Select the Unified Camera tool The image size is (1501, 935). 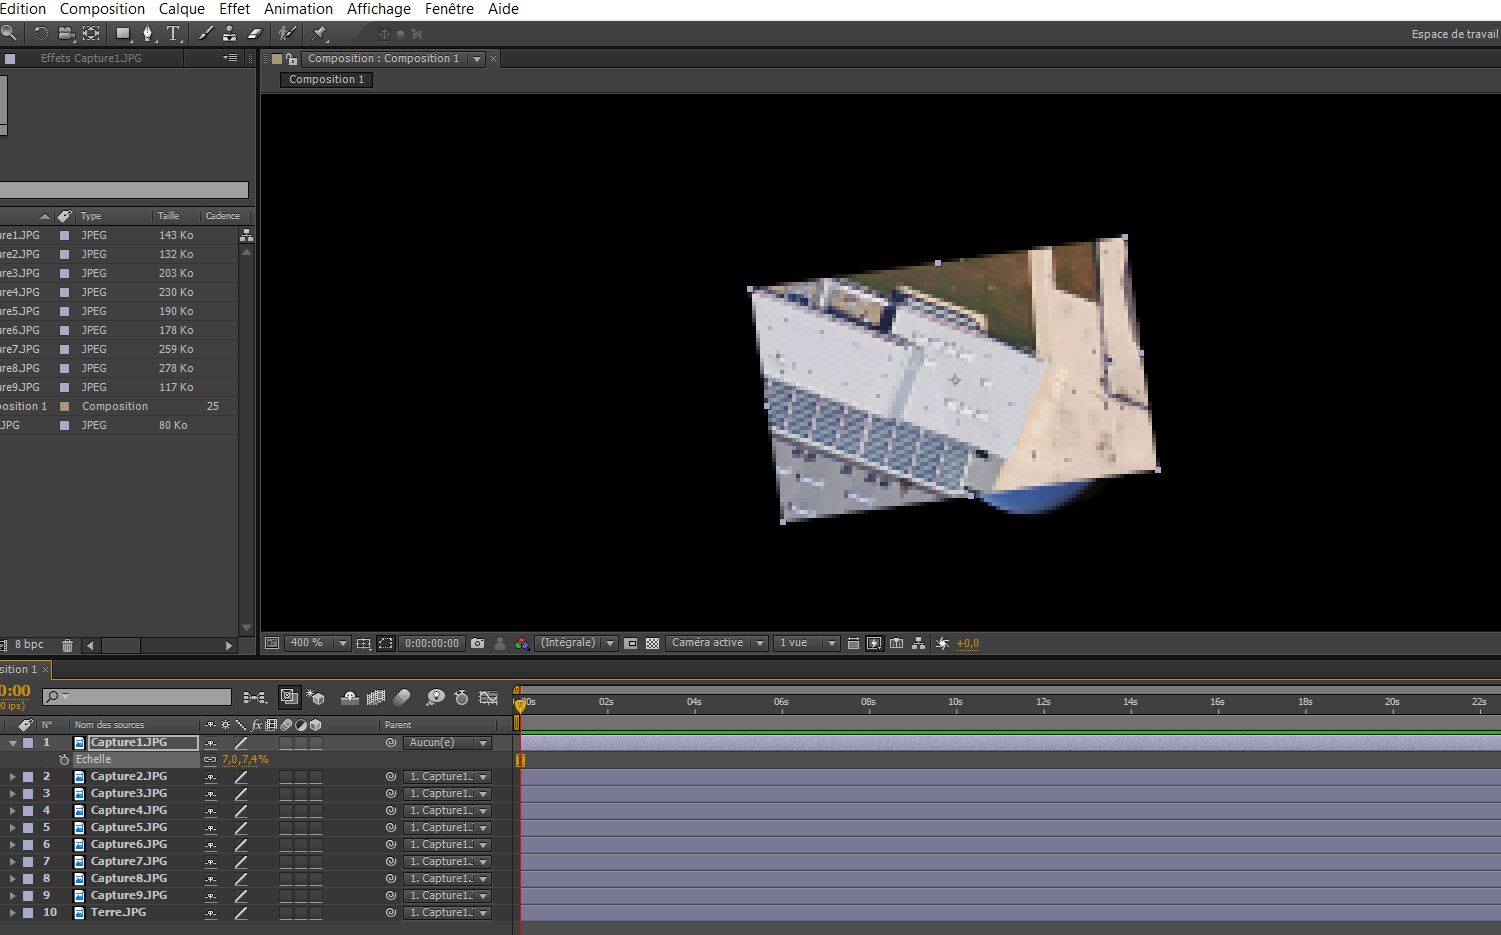coord(66,33)
